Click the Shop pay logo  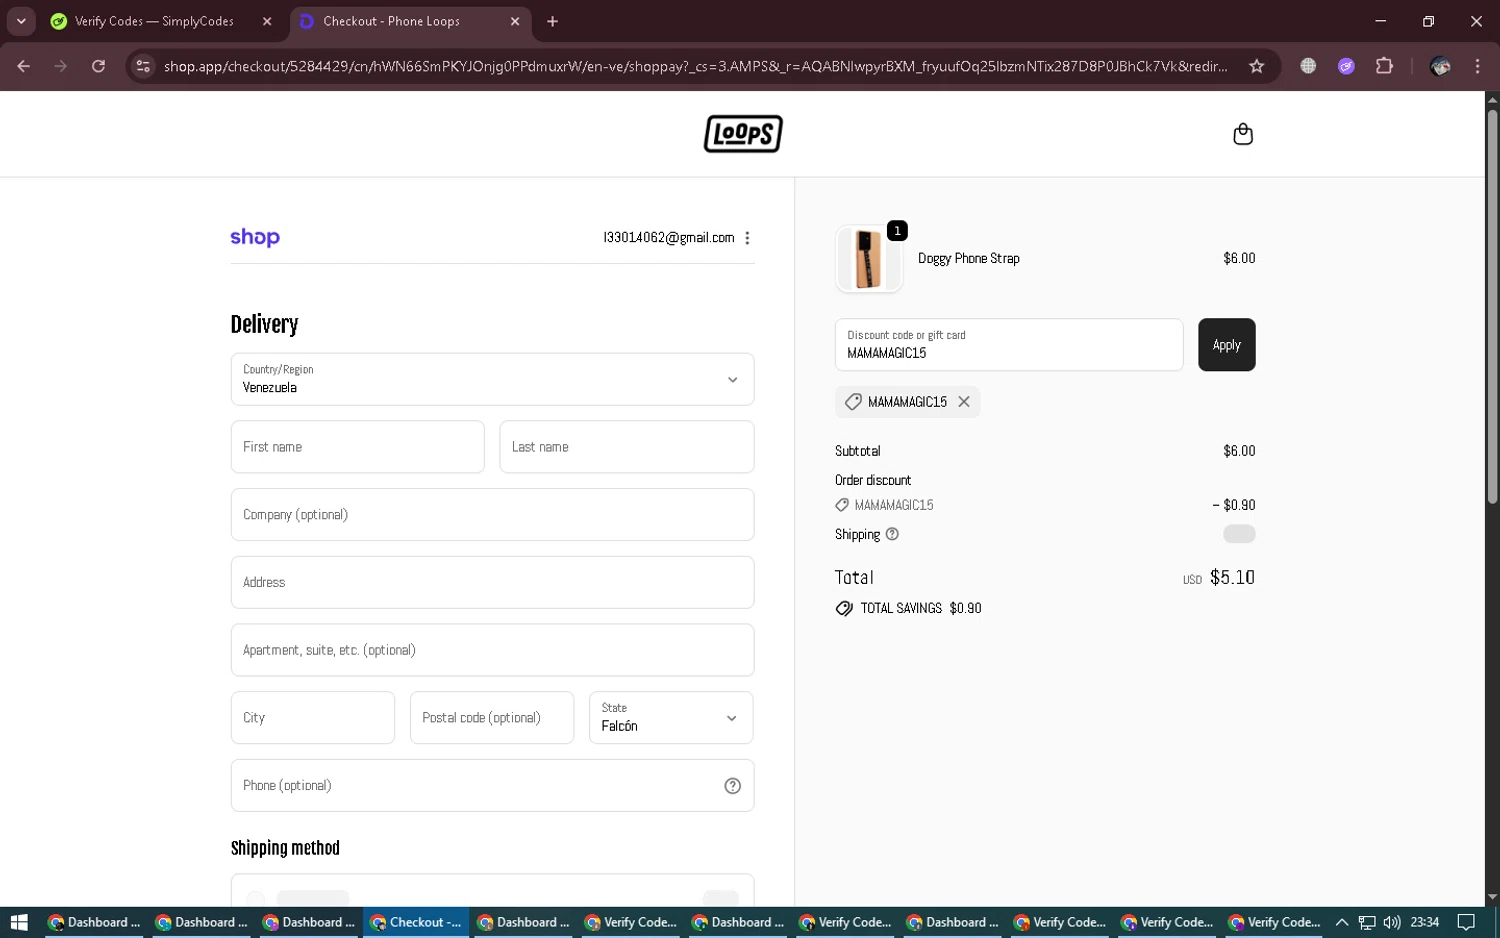point(255,238)
